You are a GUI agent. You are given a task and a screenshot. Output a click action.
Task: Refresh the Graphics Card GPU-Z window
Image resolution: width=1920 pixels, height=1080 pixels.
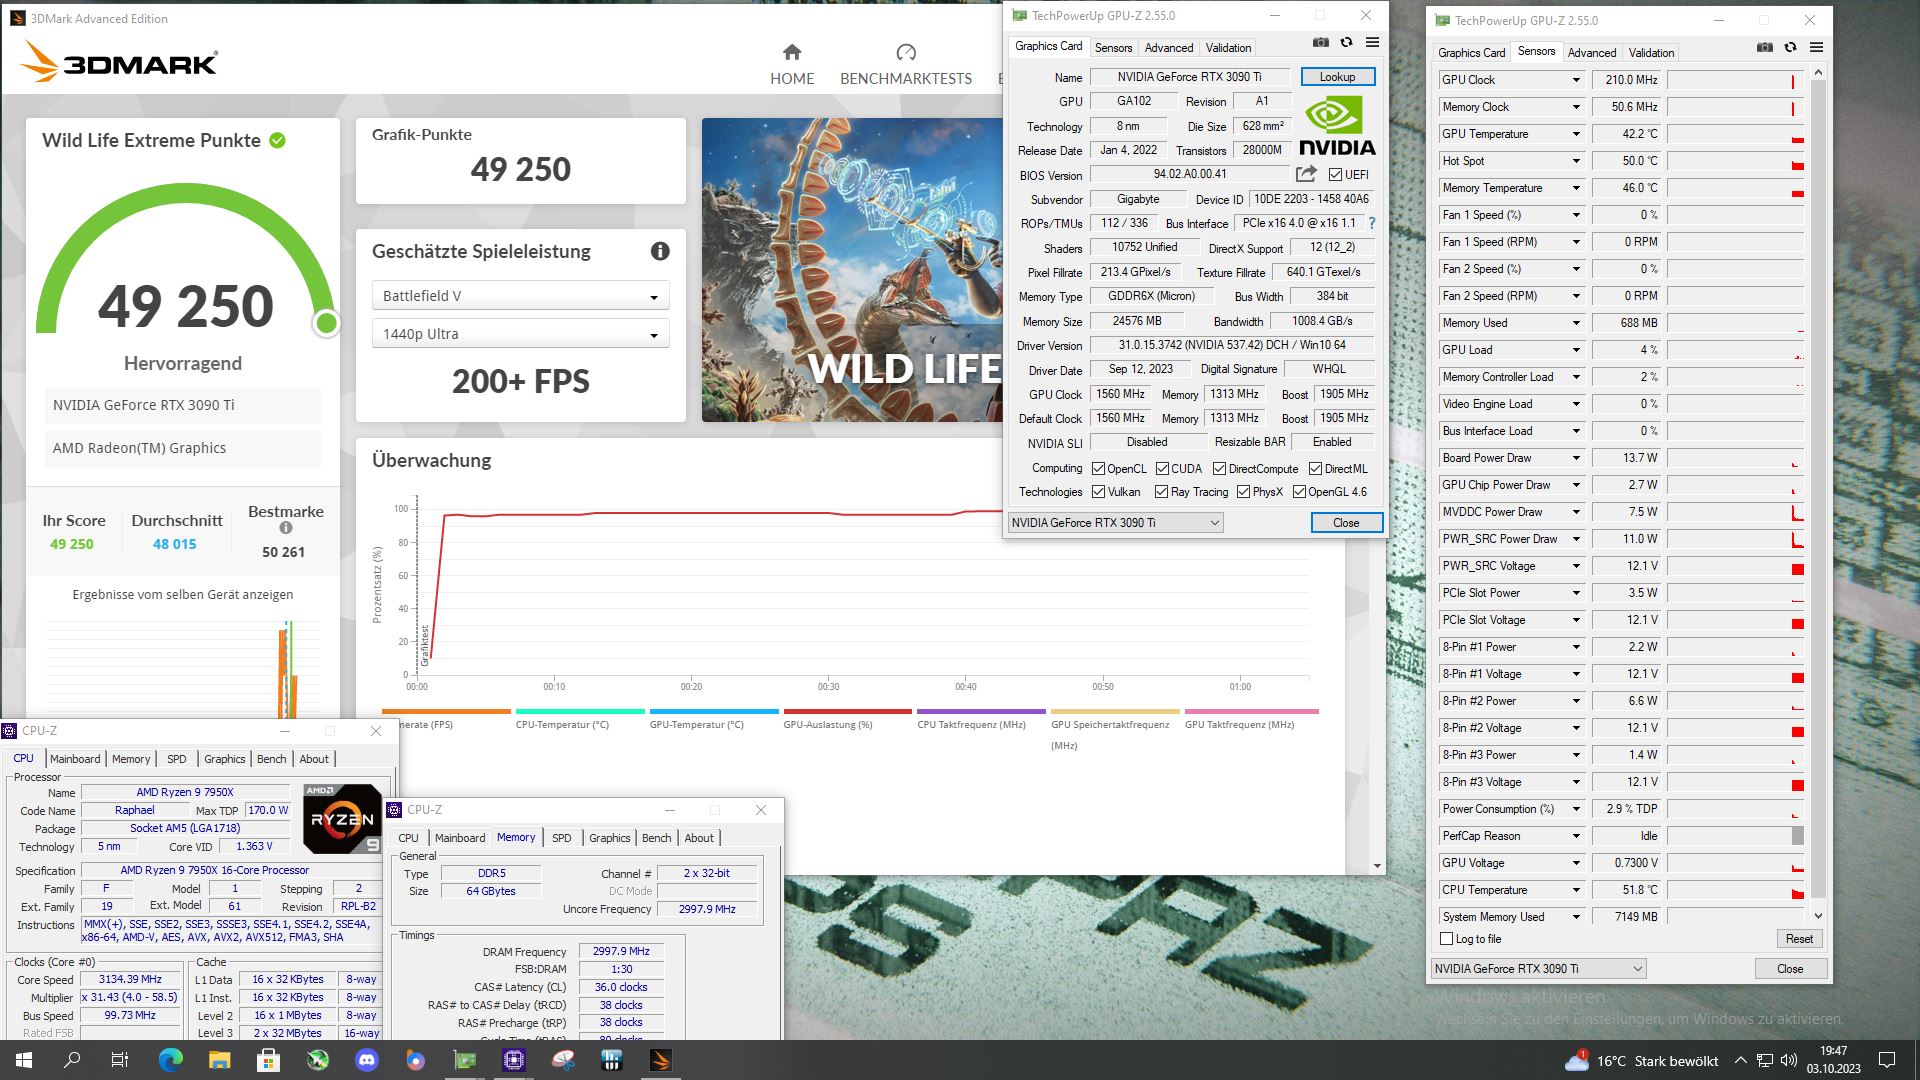1346,43
